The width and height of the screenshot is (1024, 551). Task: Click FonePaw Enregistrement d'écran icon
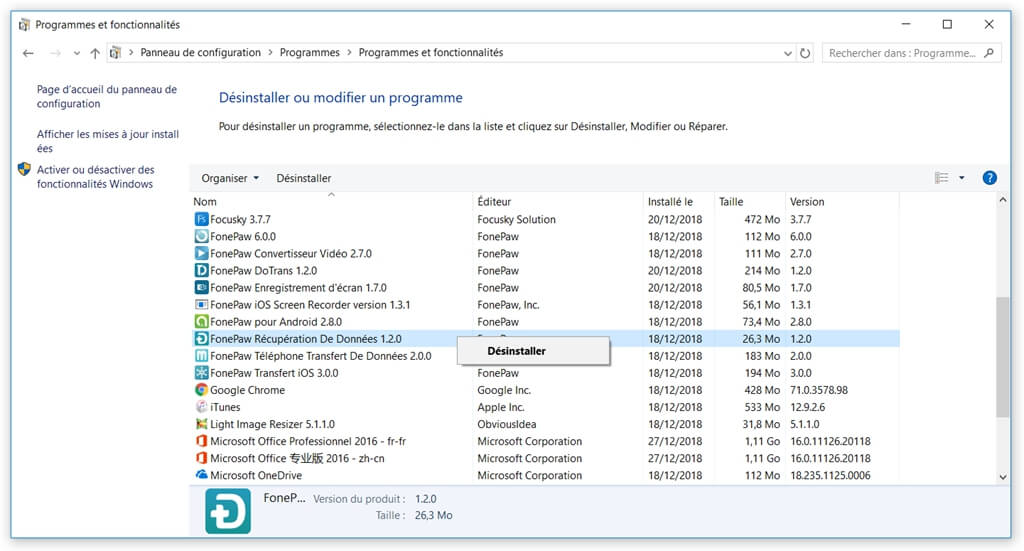pos(201,287)
